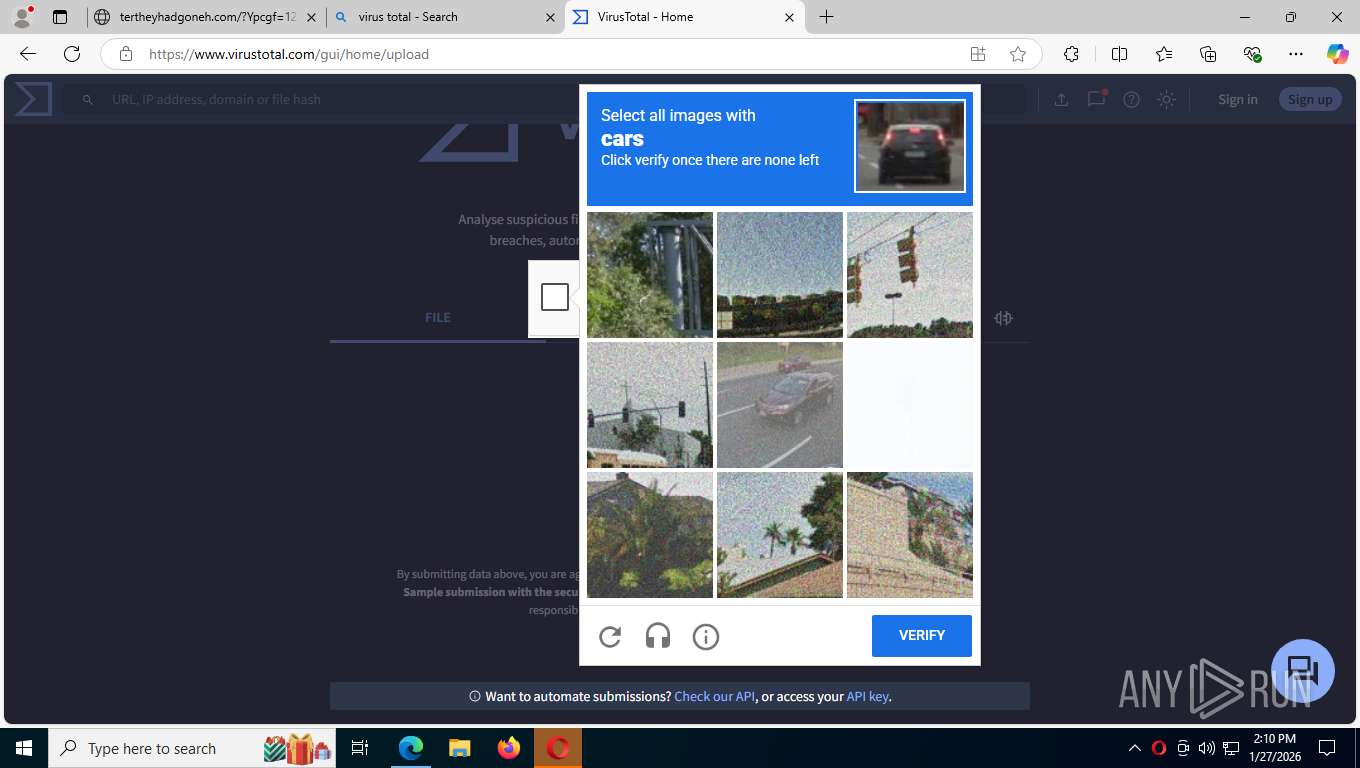Toggle split screen view
The height and width of the screenshot is (768, 1360).
click(1120, 54)
